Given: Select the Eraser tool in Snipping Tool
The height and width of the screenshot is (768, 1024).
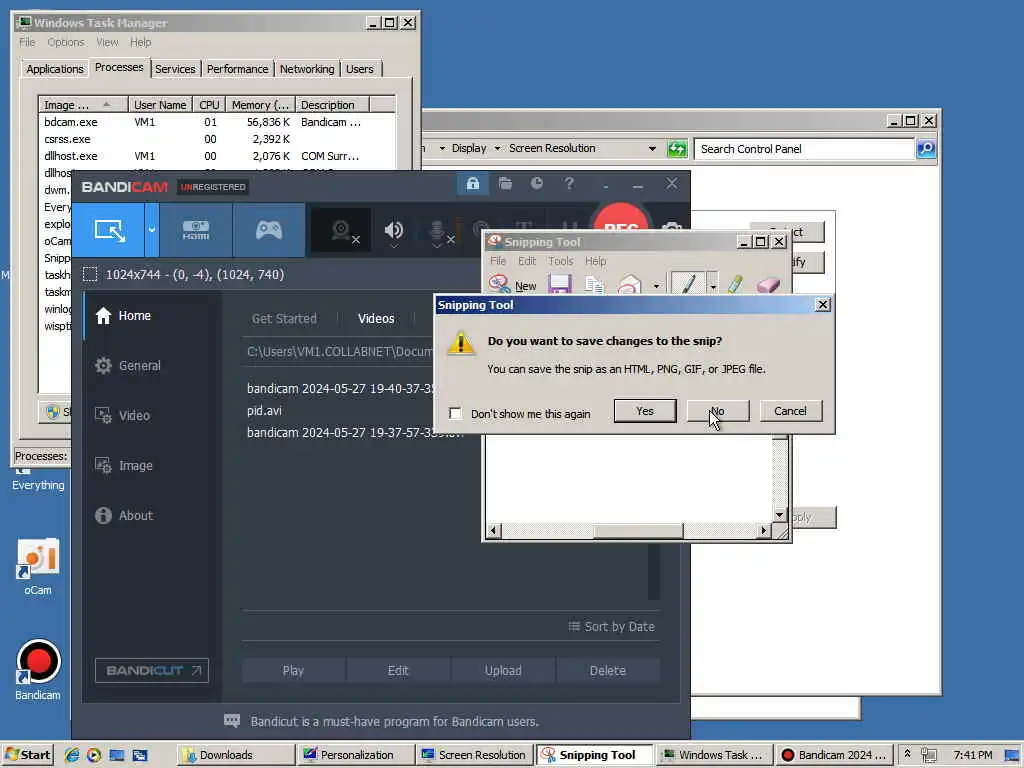Looking at the screenshot, I should pos(768,285).
